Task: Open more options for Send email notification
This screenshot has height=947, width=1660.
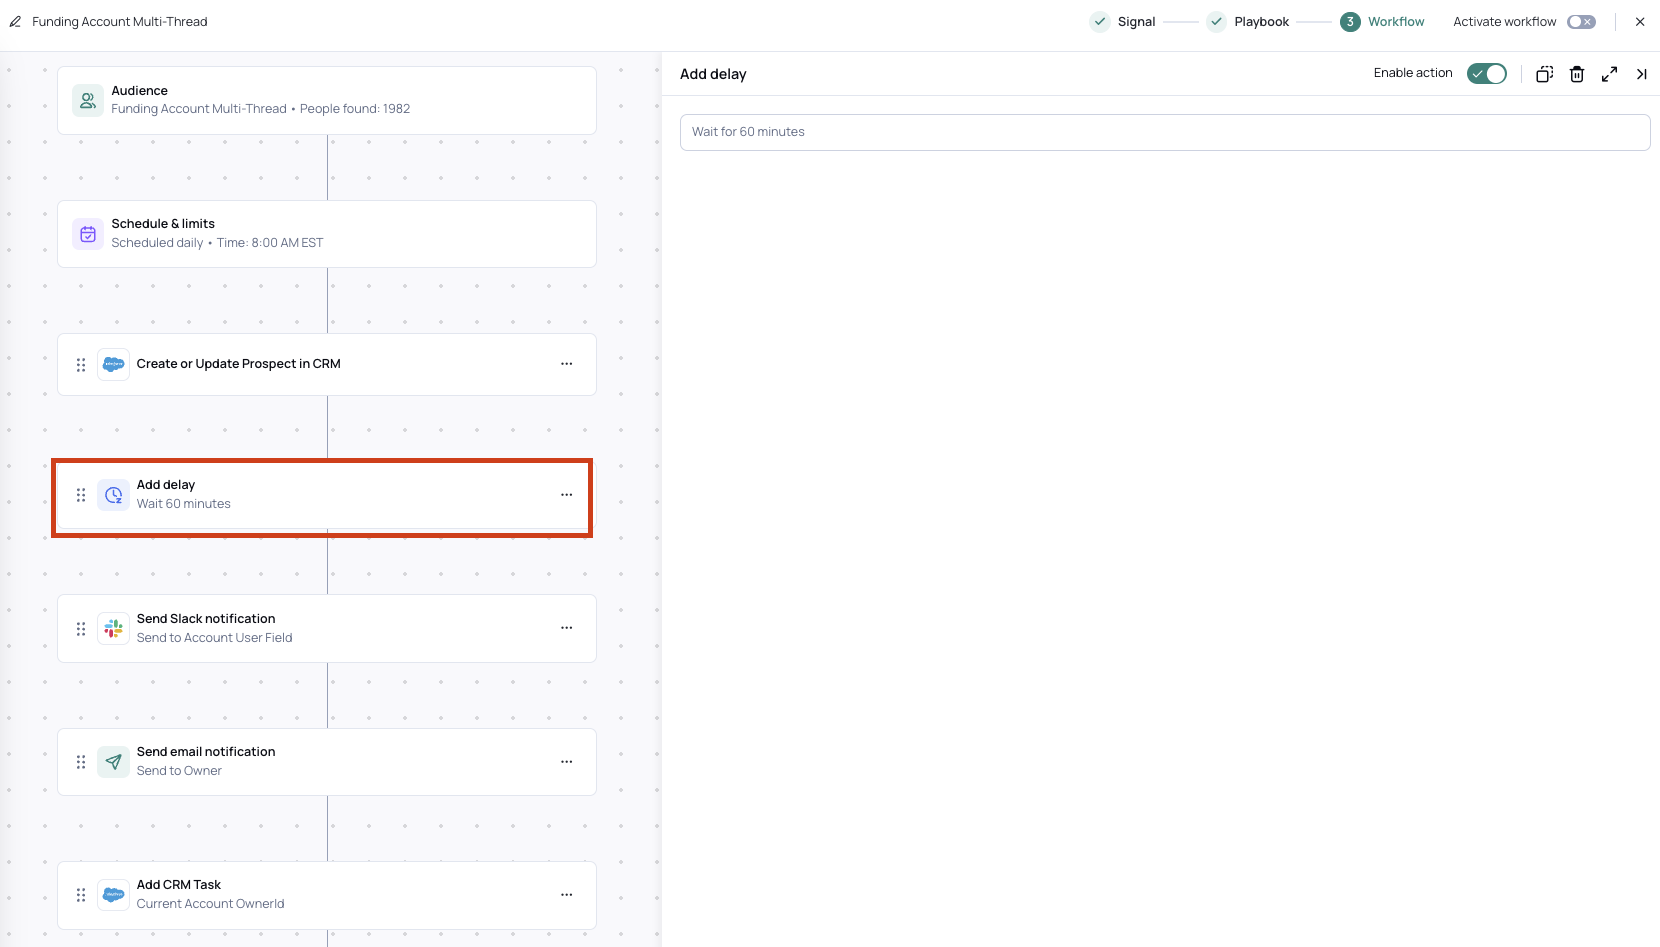Action: tap(567, 762)
